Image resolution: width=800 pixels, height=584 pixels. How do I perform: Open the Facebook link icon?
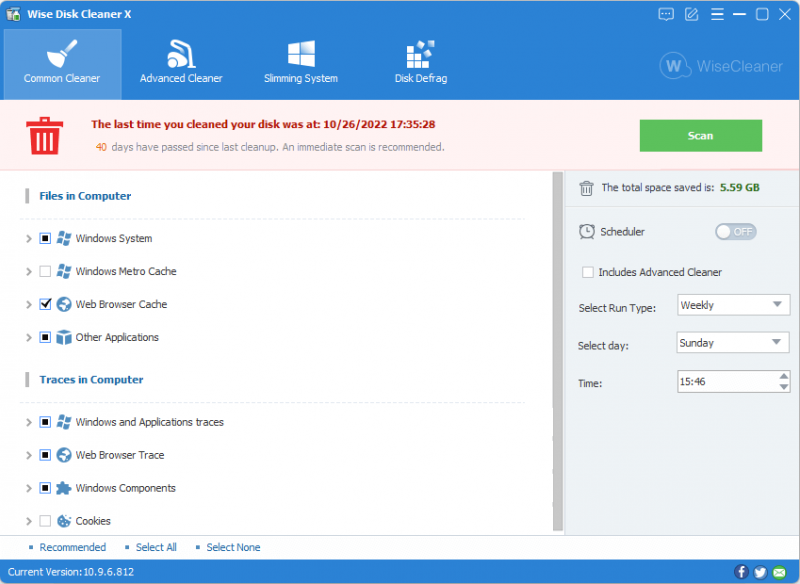click(x=741, y=572)
